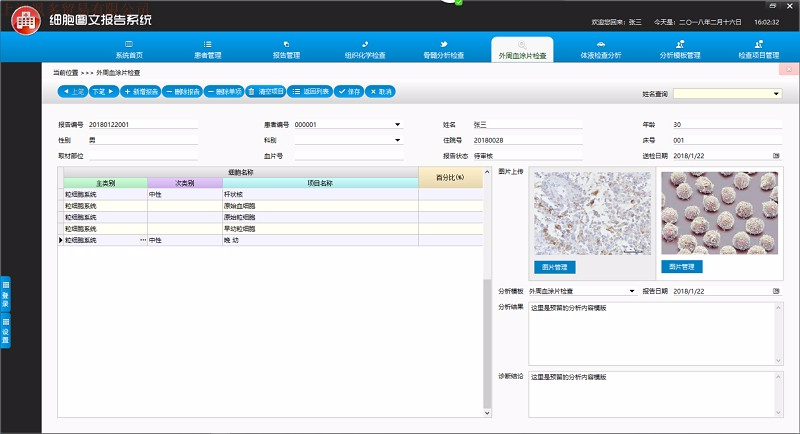800x434 pixels.
Task: Click the ellipsis button in the selected row
Action: coord(143,240)
